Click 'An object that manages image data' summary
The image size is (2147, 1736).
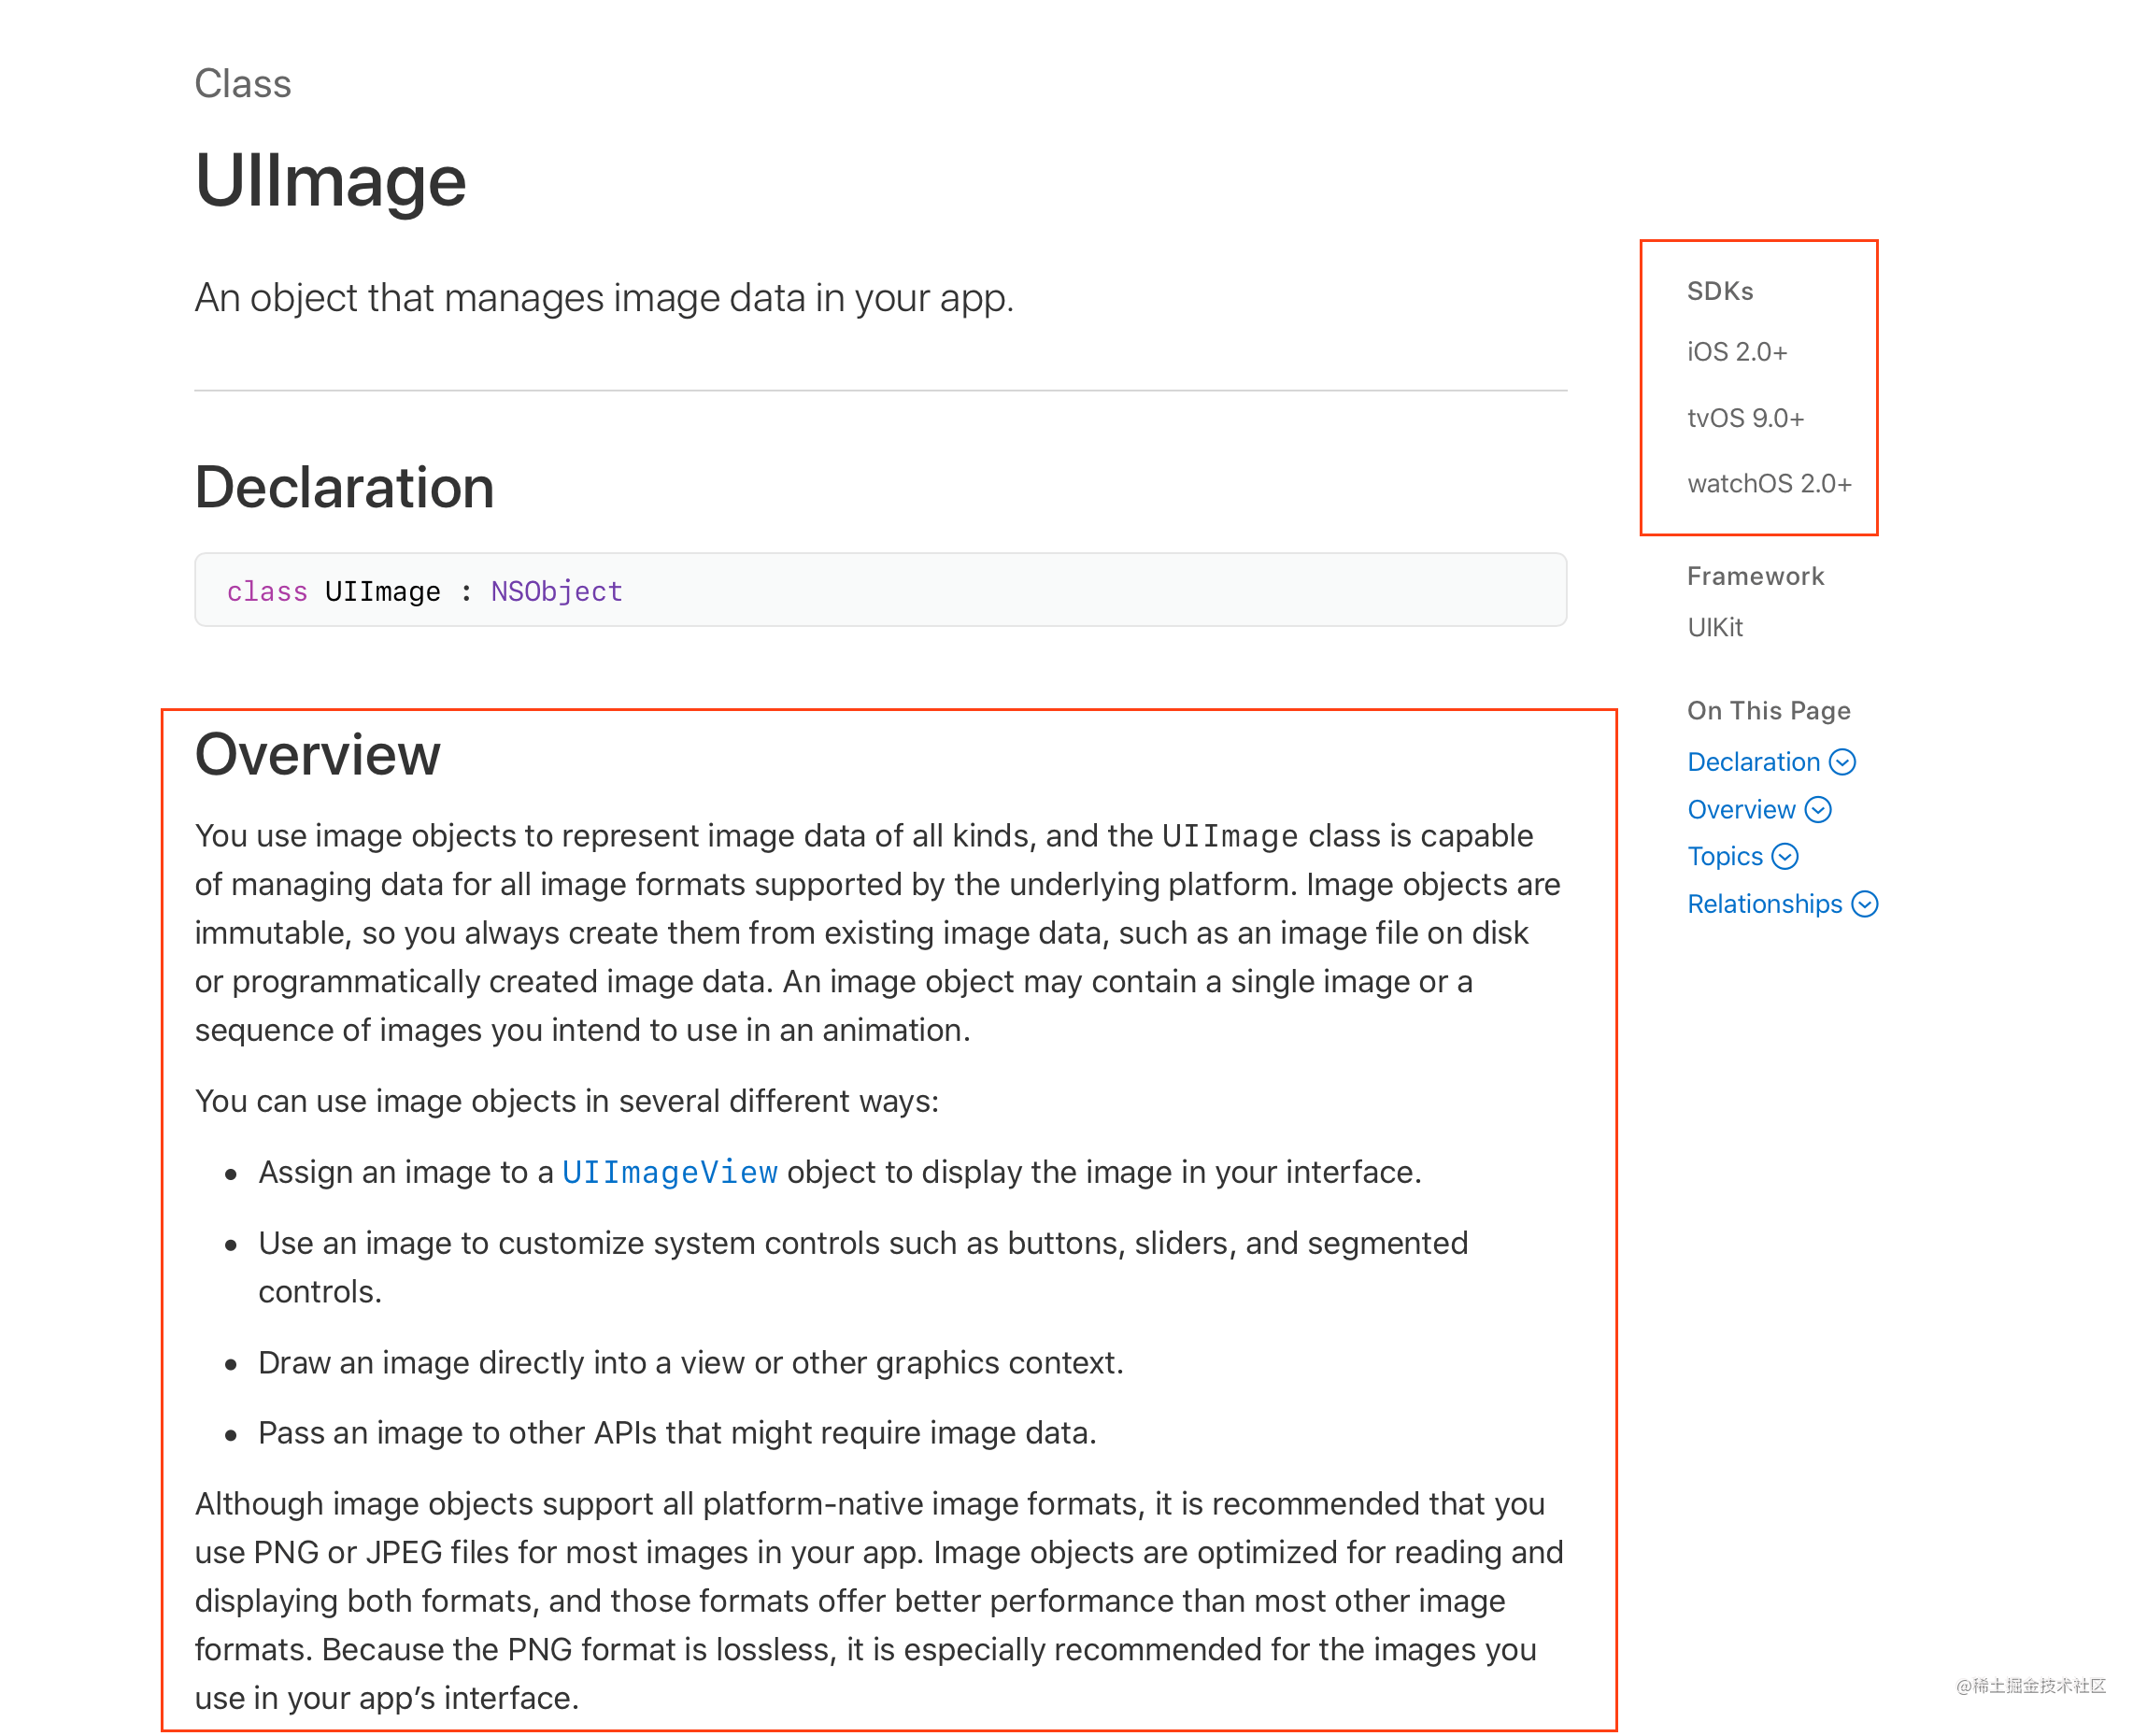click(x=604, y=298)
